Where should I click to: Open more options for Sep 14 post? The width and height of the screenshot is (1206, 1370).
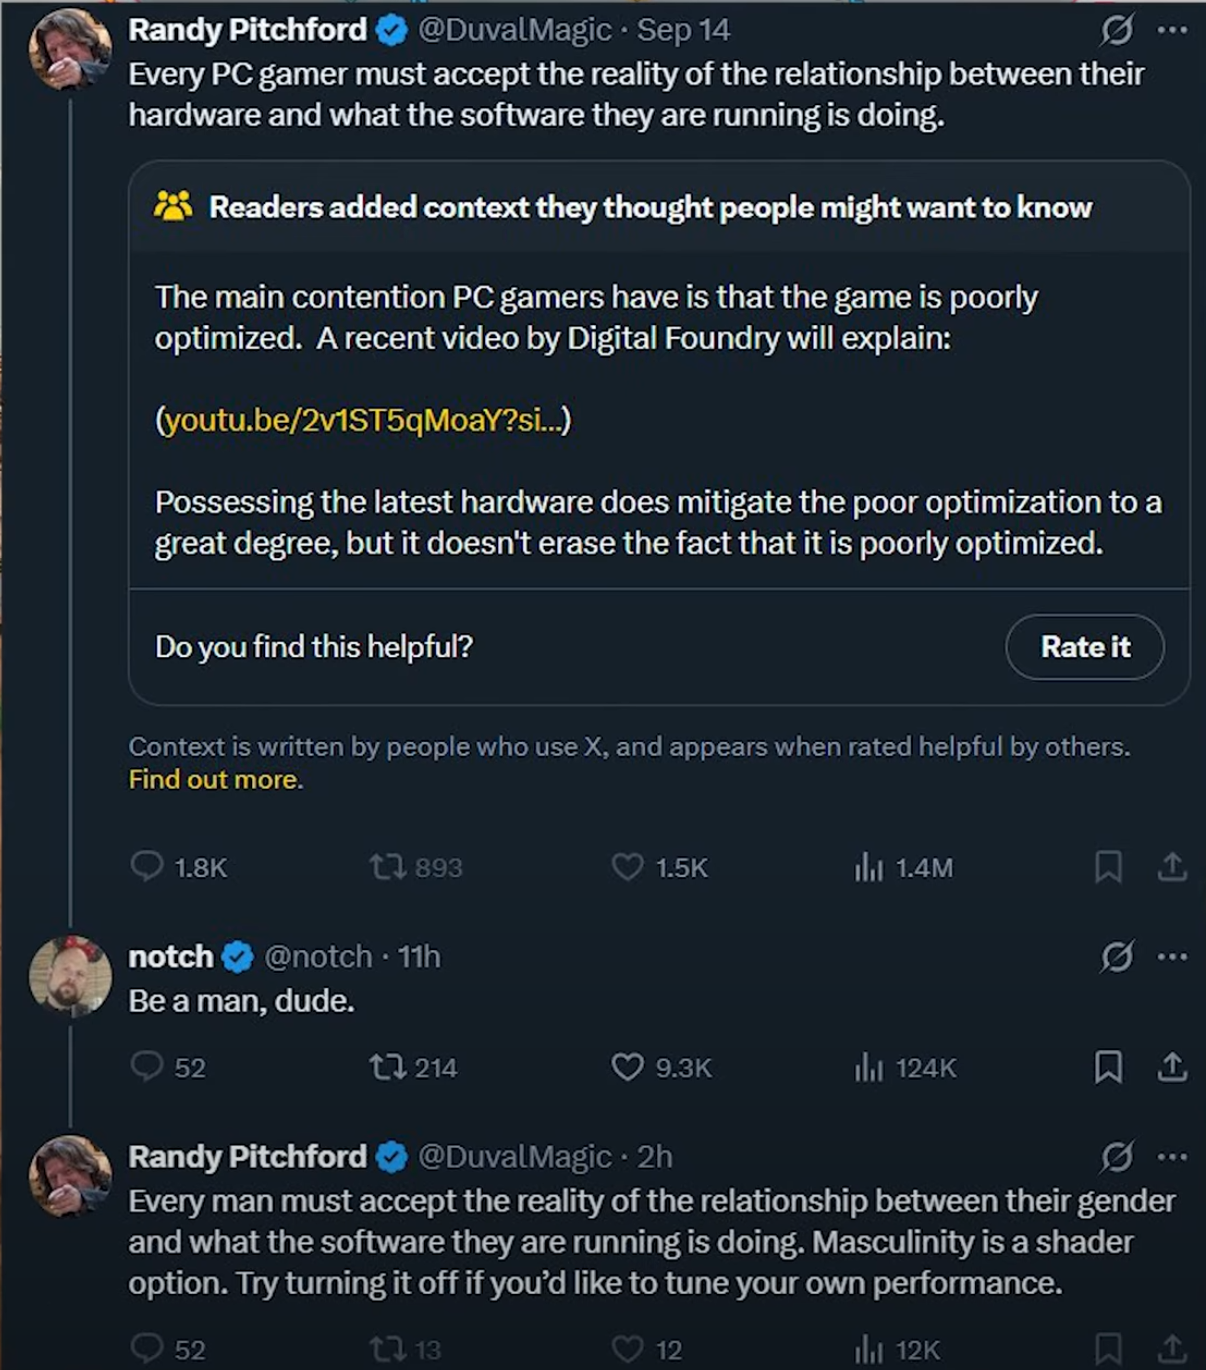click(1172, 31)
